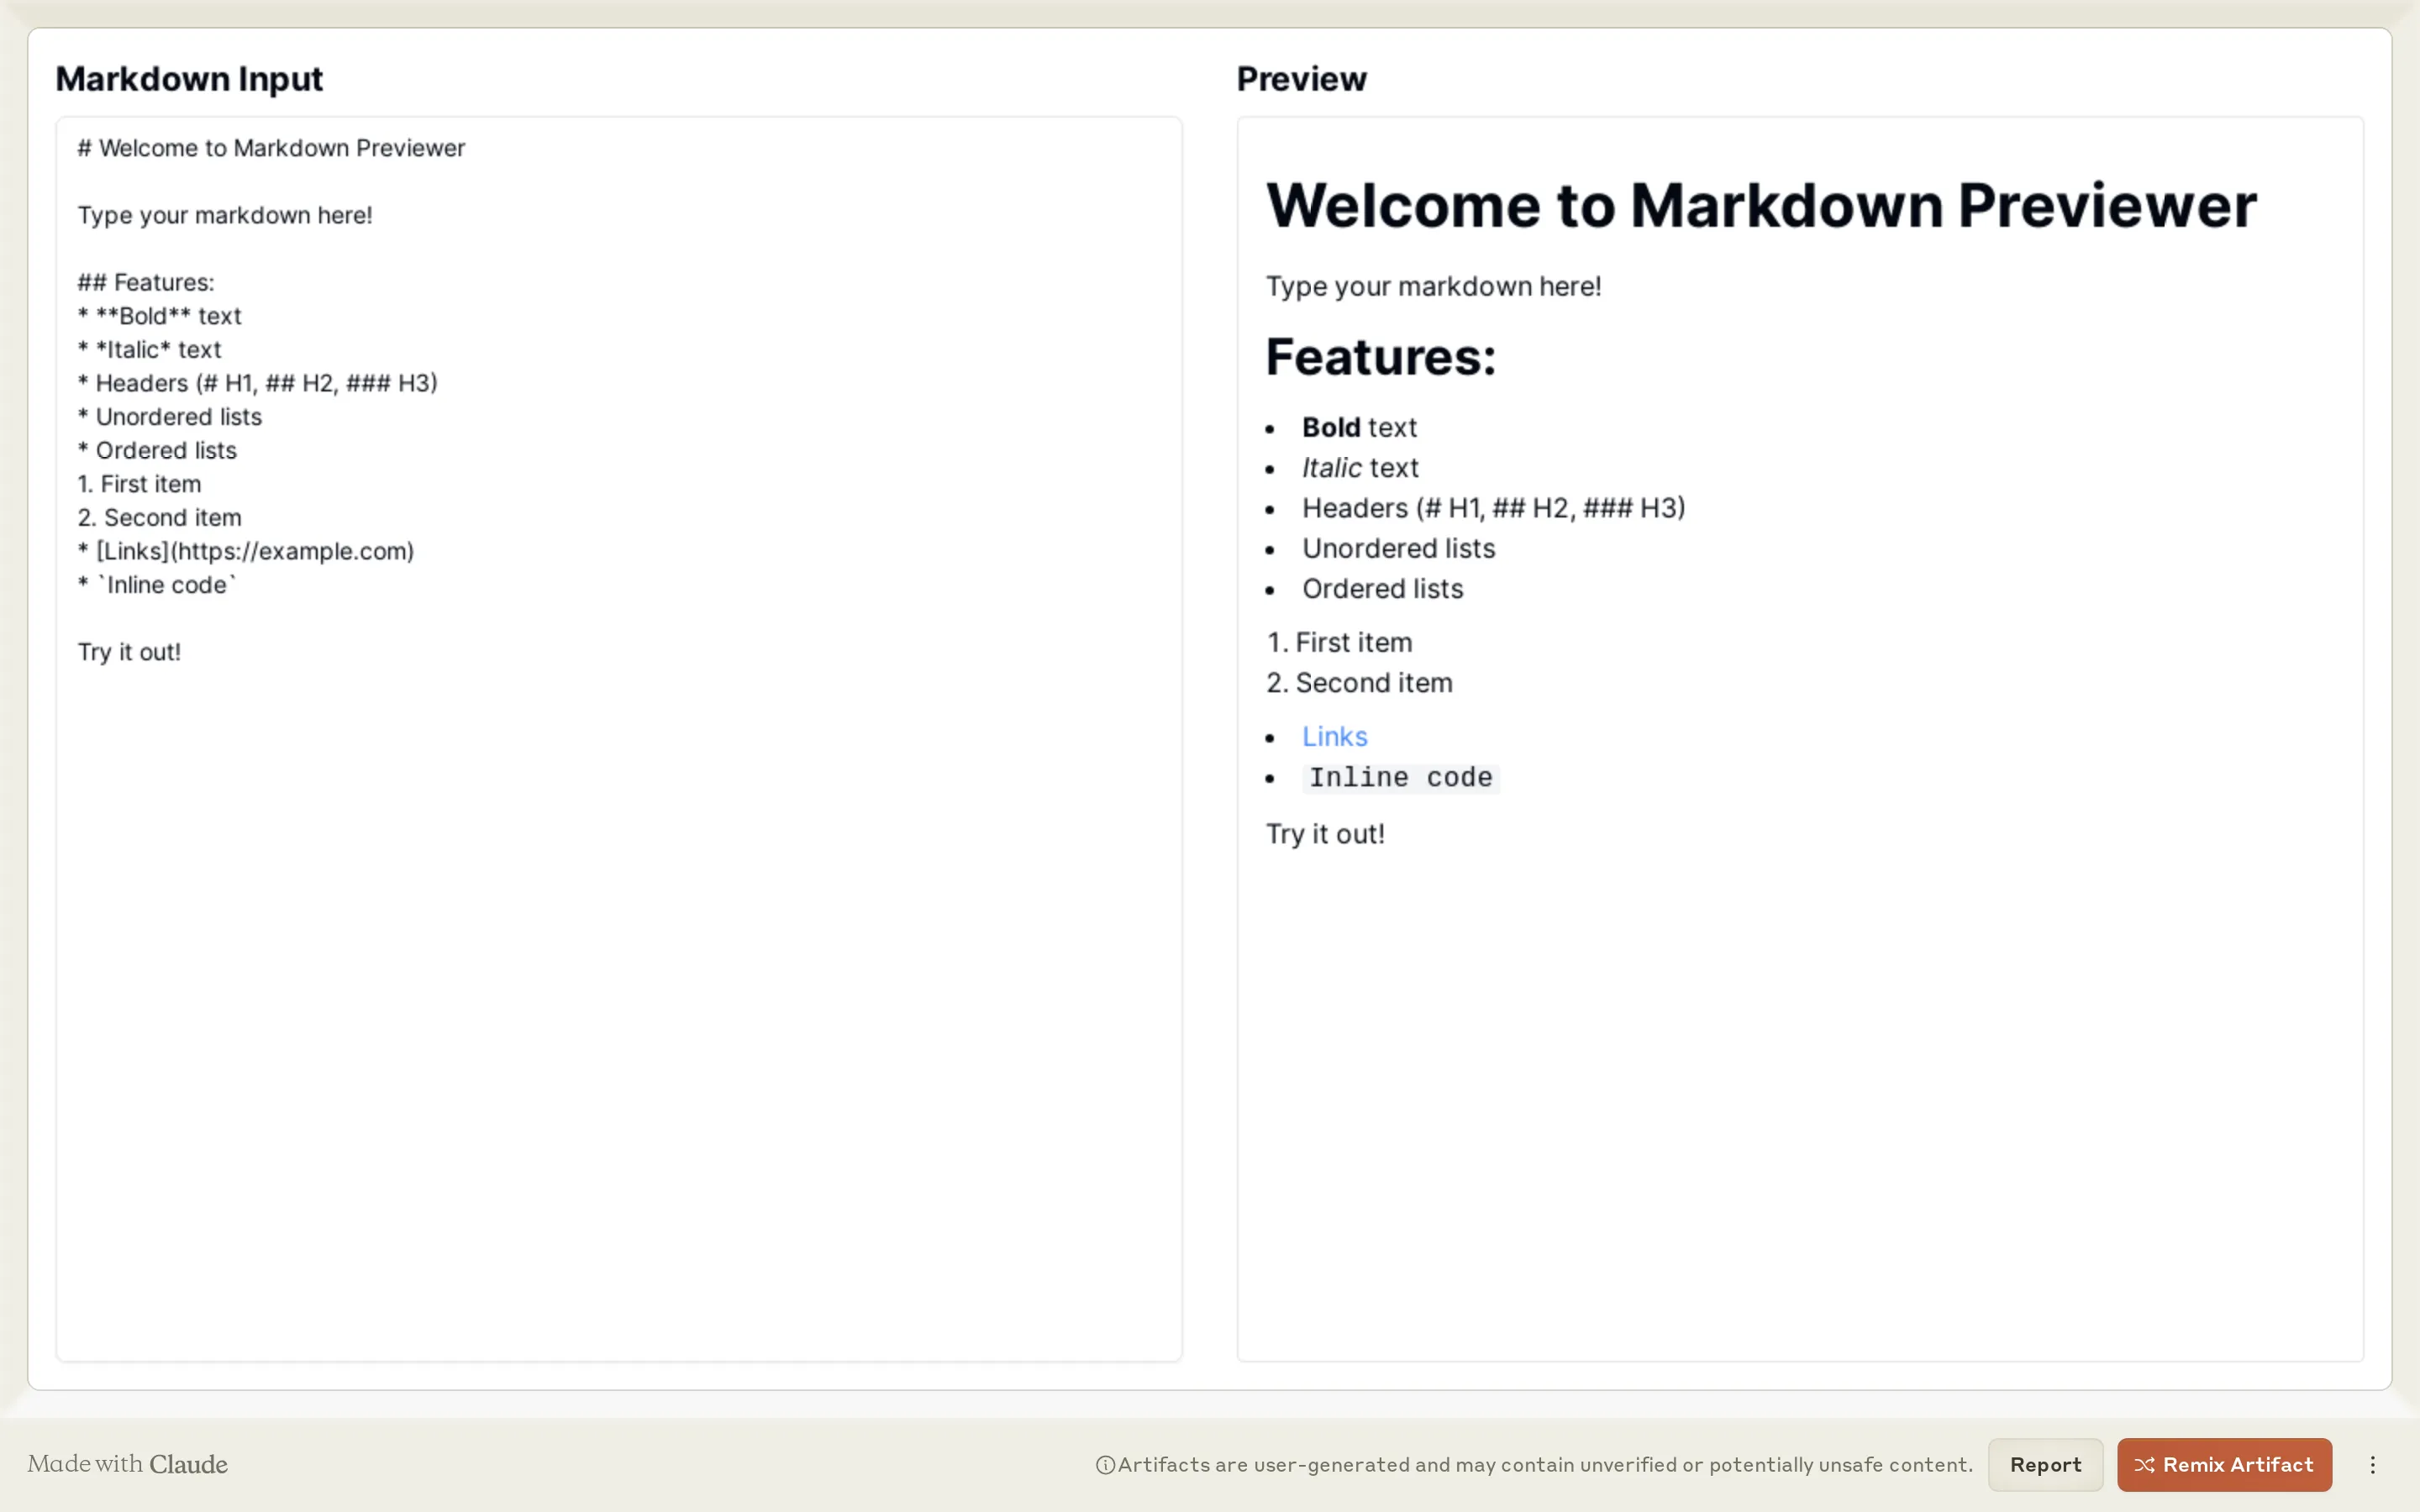Click the 'Type your markdown here!' text in preview
This screenshot has width=2420, height=1512.
tap(1433, 286)
